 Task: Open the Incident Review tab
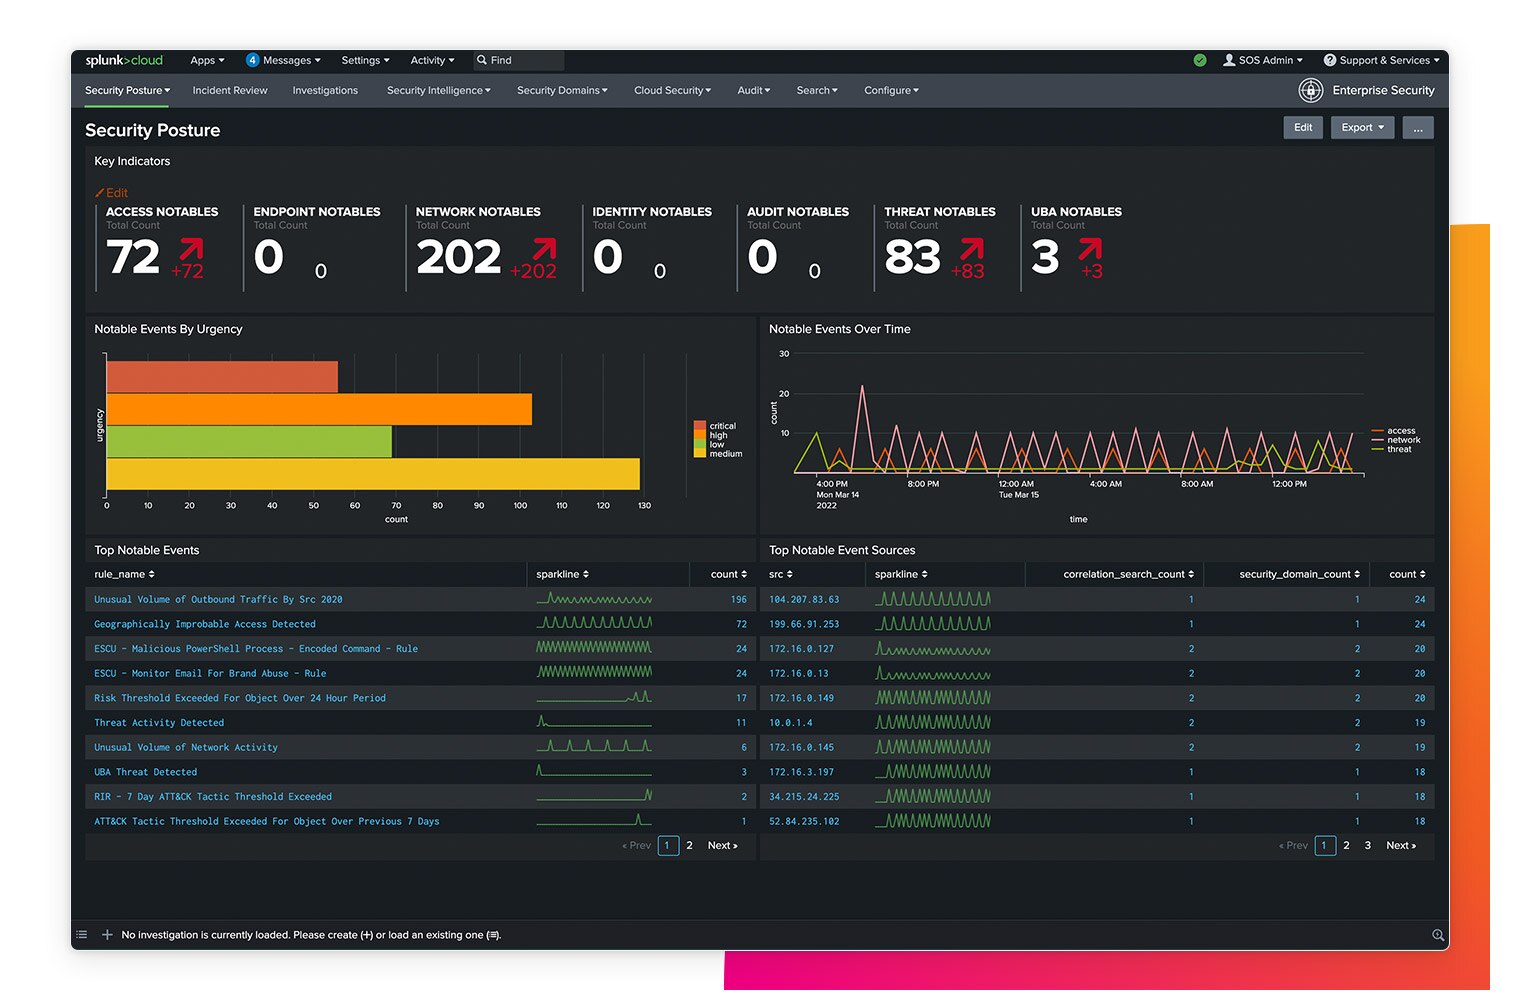[x=230, y=90]
